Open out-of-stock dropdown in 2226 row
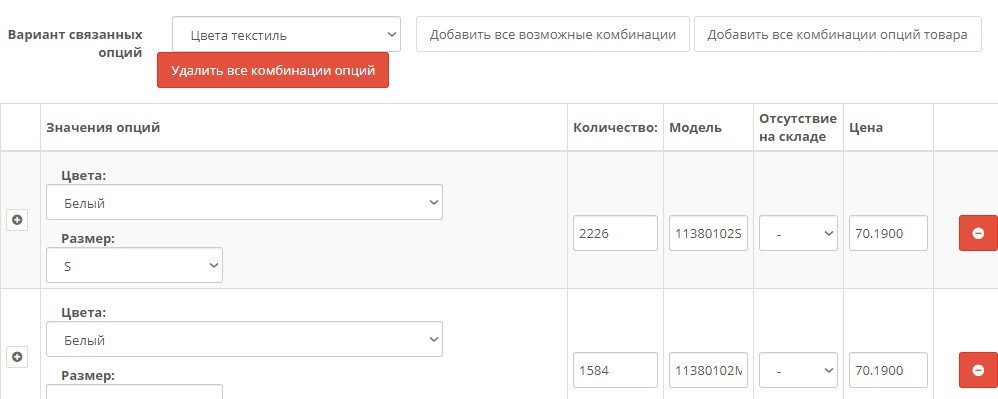Image resolution: width=998 pixels, height=399 pixels. (x=798, y=233)
